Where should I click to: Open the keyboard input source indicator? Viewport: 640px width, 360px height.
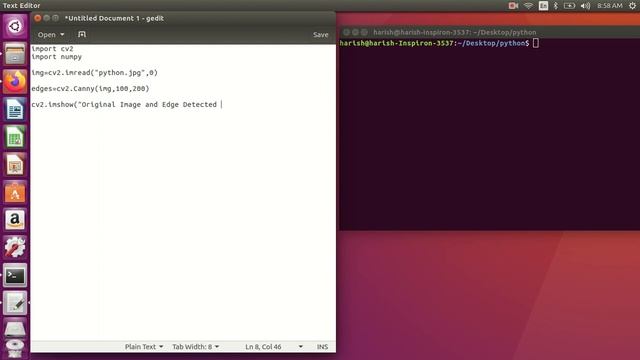point(543,6)
